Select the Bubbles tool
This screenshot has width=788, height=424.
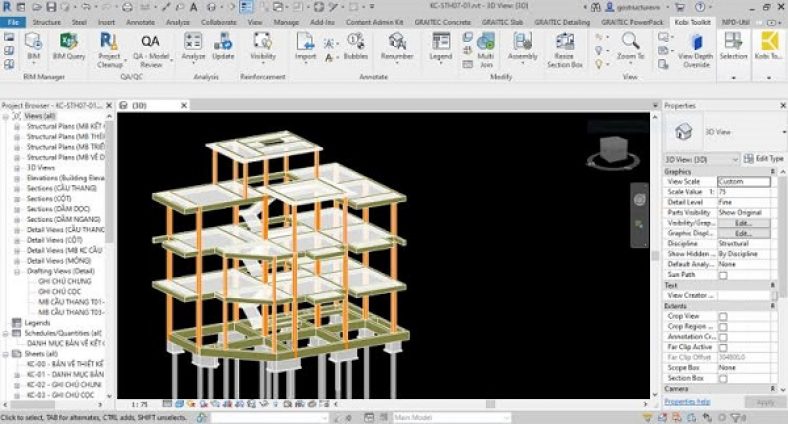point(356,46)
